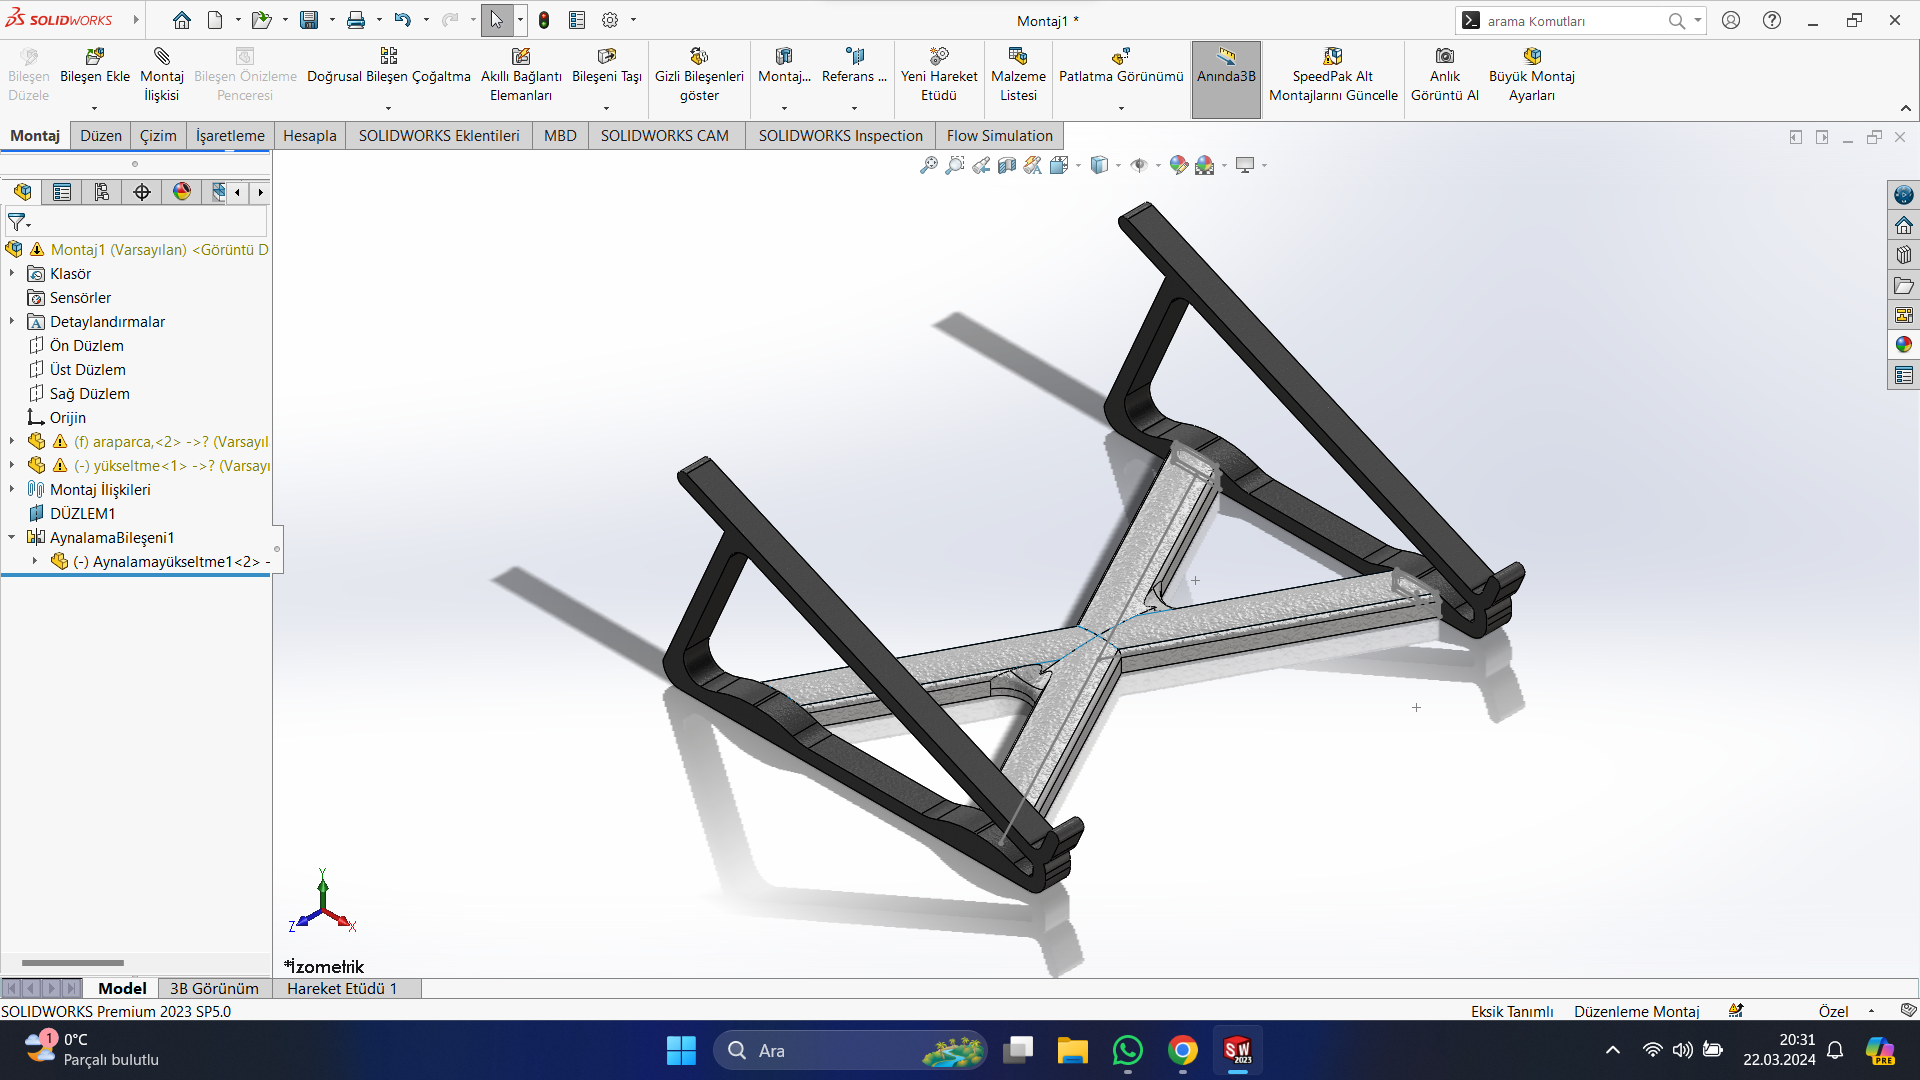Image resolution: width=1920 pixels, height=1080 pixels.
Task: Toggle the Gizli Bileşenleri göster button
Action: [x=699, y=57]
